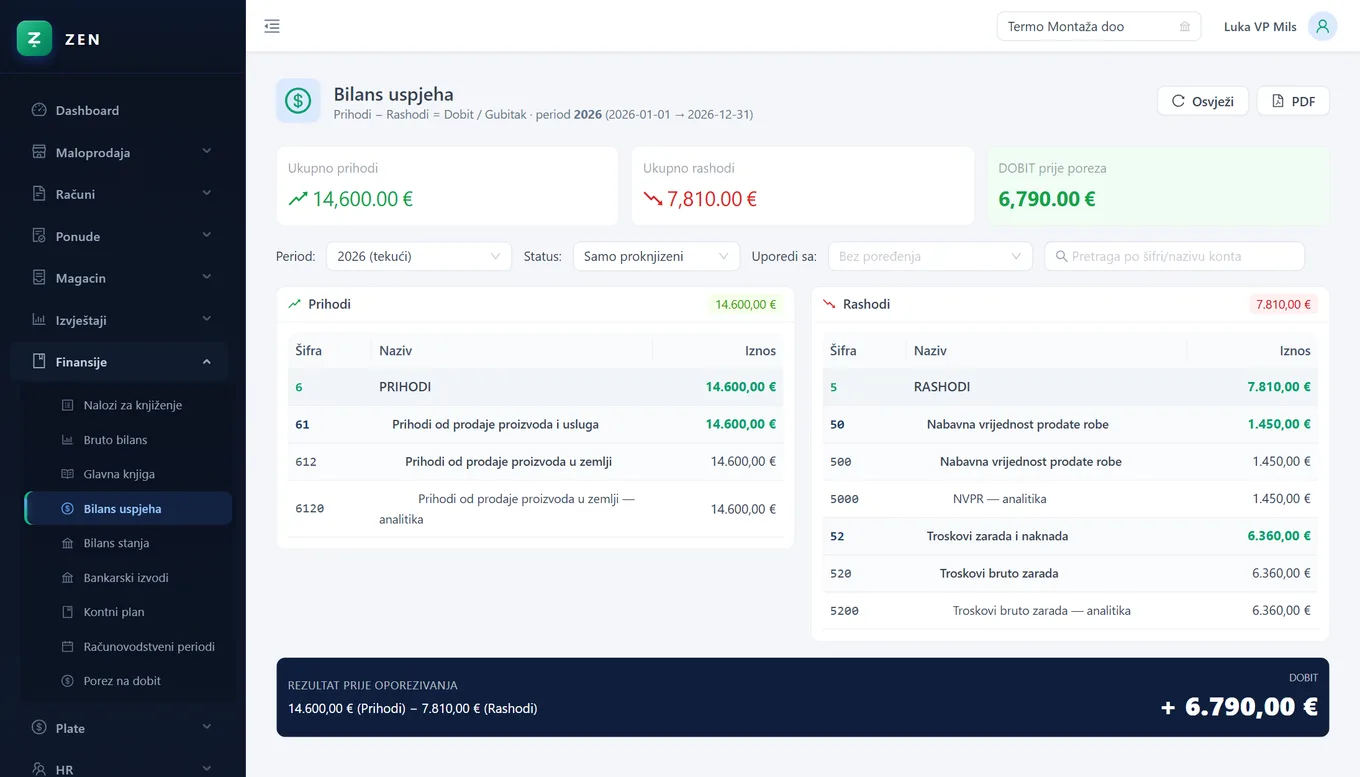Open the Period dropdown 2026 (tekući)
The height and width of the screenshot is (777, 1360).
point(419,256)
